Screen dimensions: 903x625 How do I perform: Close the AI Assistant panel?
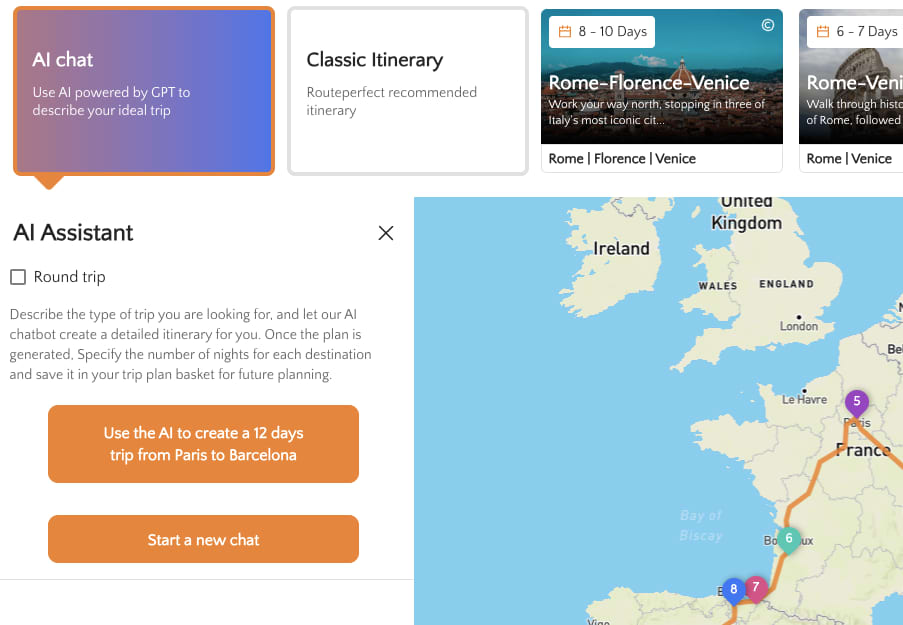point(386,233)
